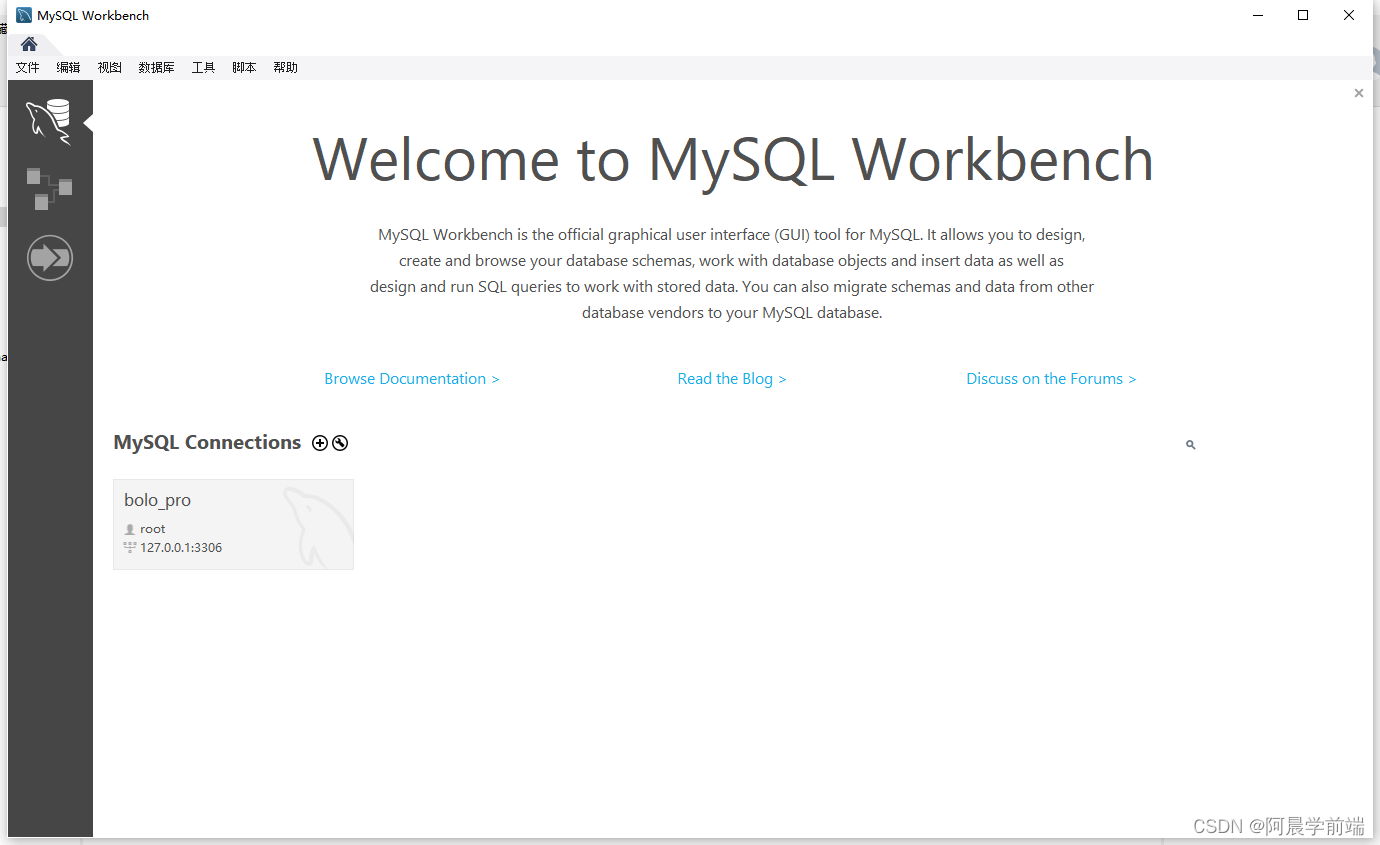Add a new MySQL connection (plus icon)
The image size is (1380, 845).
tap(320, 443)
